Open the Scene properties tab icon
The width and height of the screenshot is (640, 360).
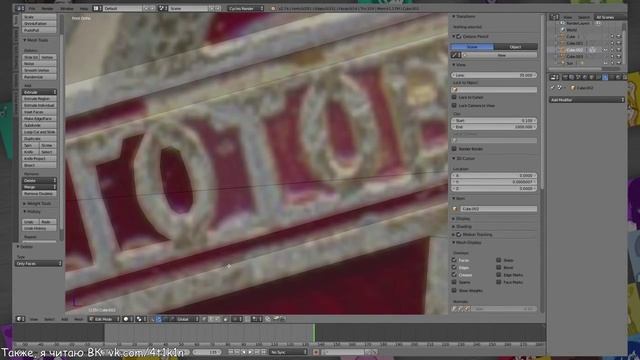[x=578, y=77]
